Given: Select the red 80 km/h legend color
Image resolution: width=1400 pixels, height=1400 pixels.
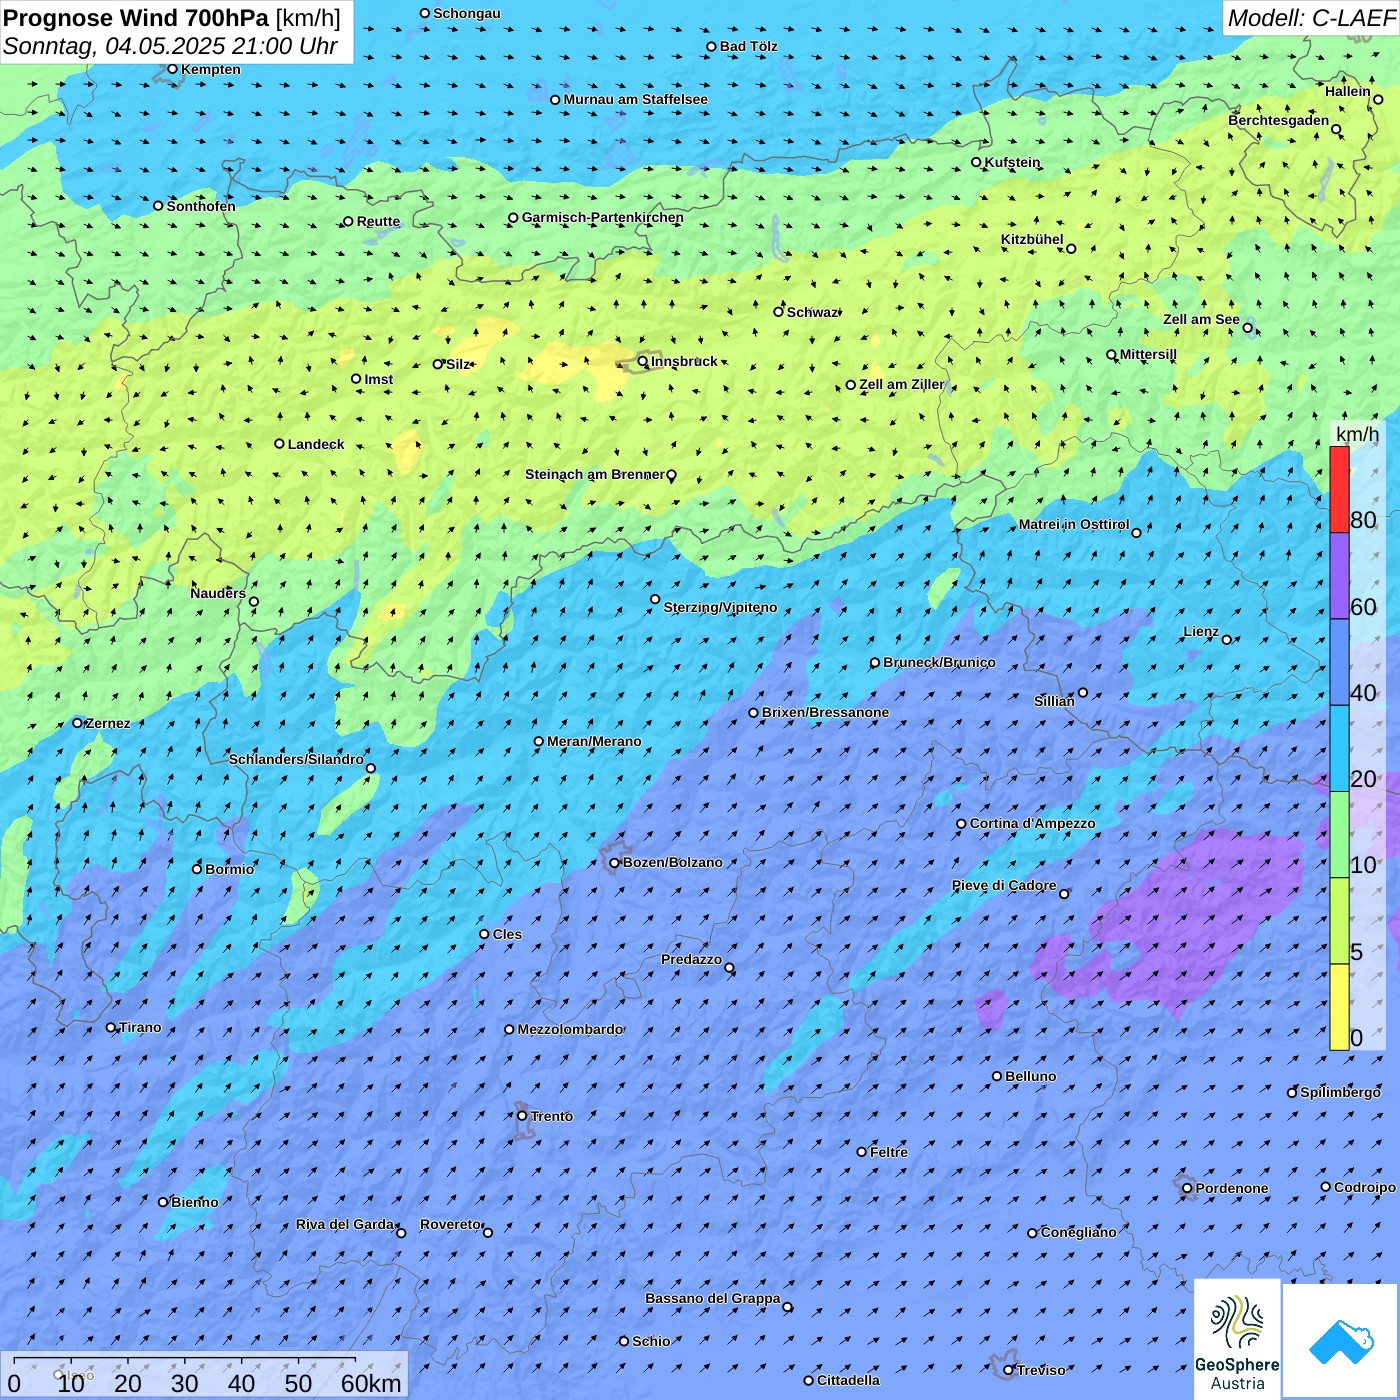Looking at the screenshot, I should pyautogui.click(x=1339, y=489).
